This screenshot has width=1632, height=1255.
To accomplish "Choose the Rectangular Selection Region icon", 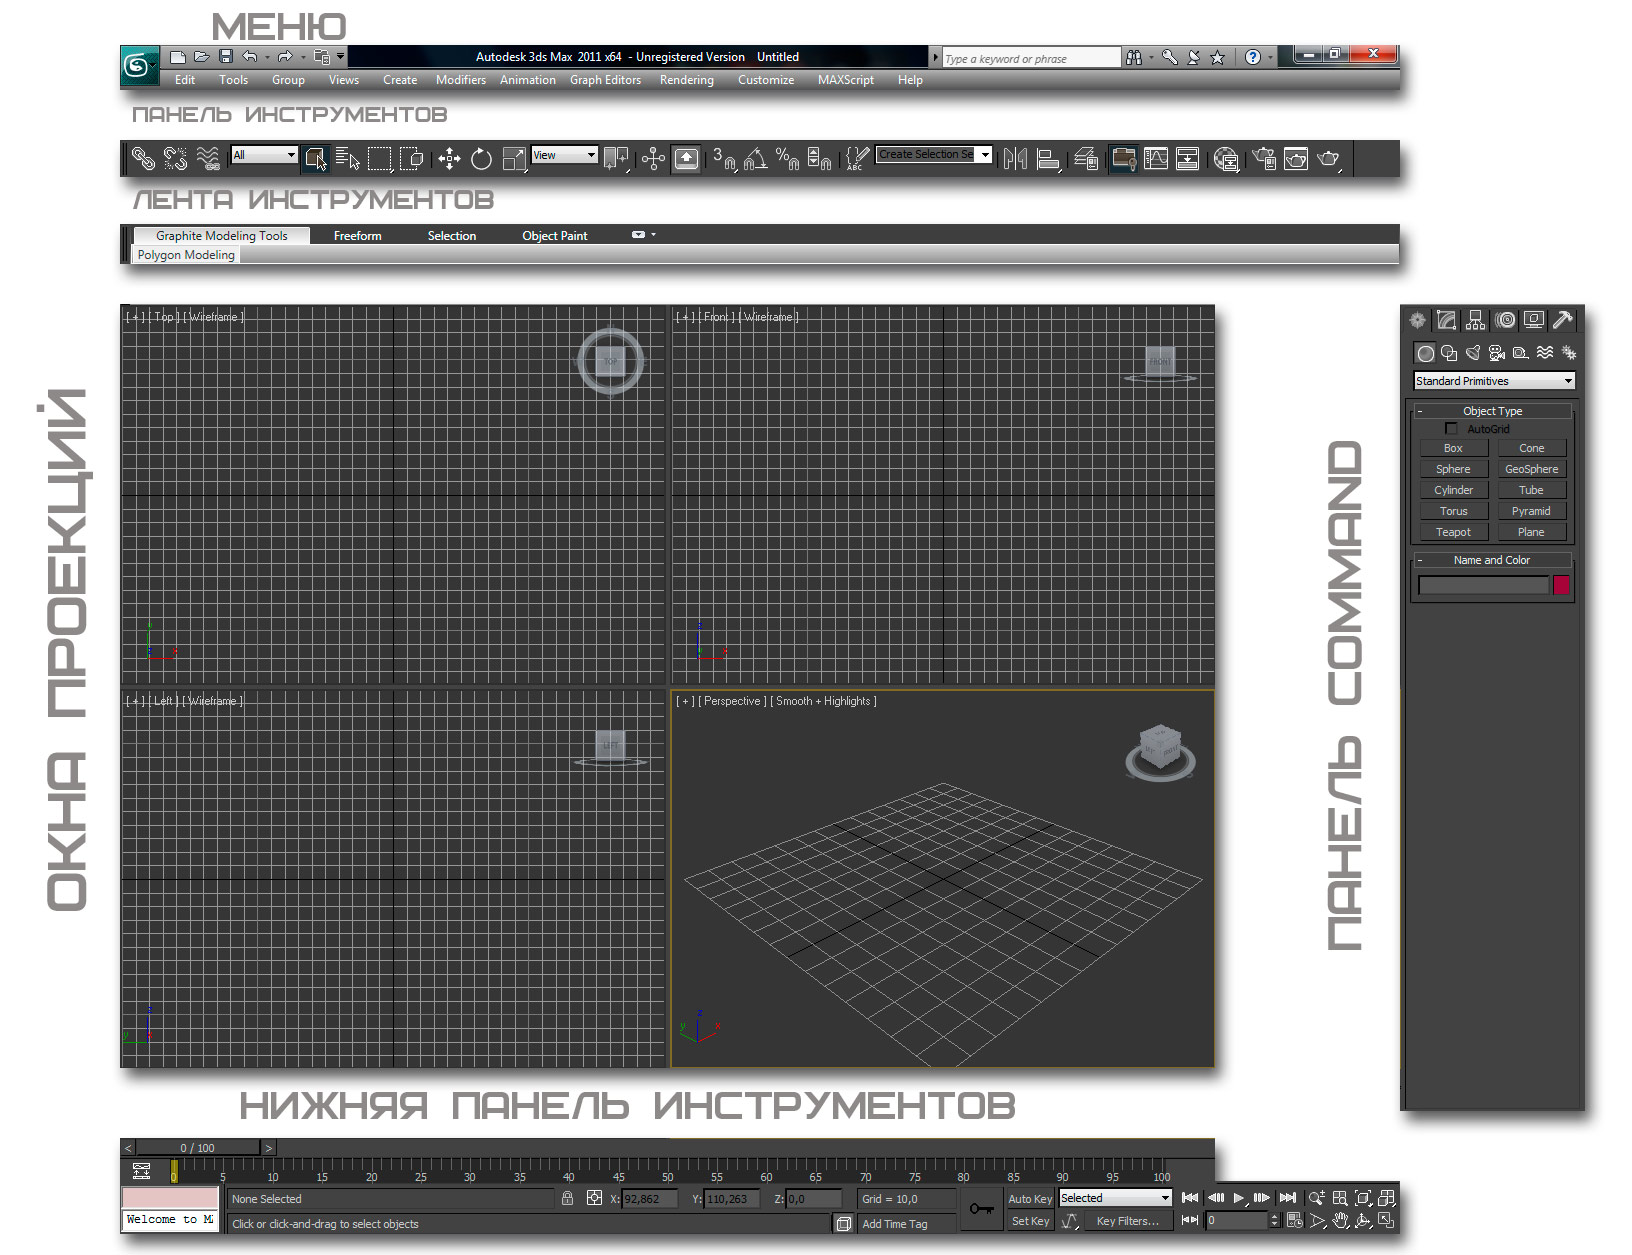I will coord(379,158).
